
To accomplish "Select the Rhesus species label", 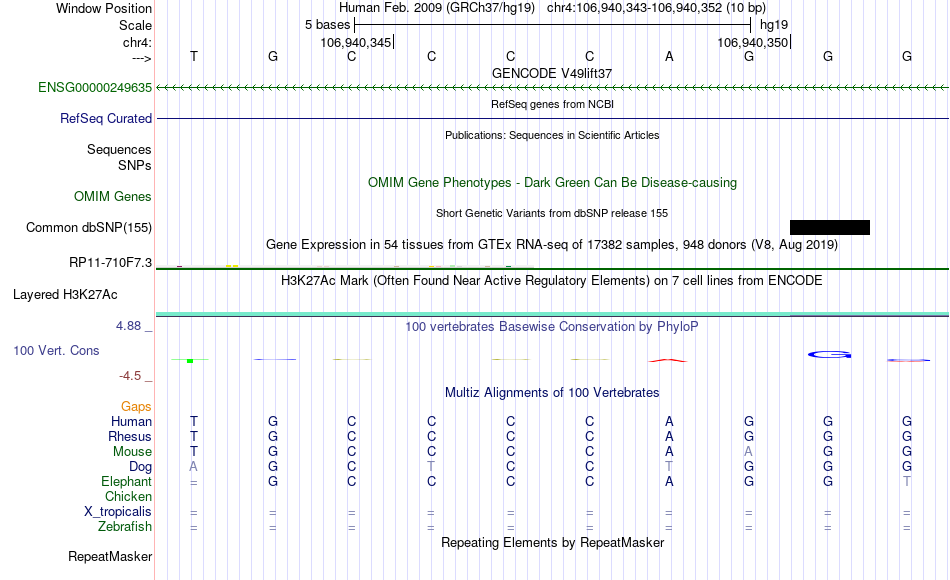I will click(130, 436).
